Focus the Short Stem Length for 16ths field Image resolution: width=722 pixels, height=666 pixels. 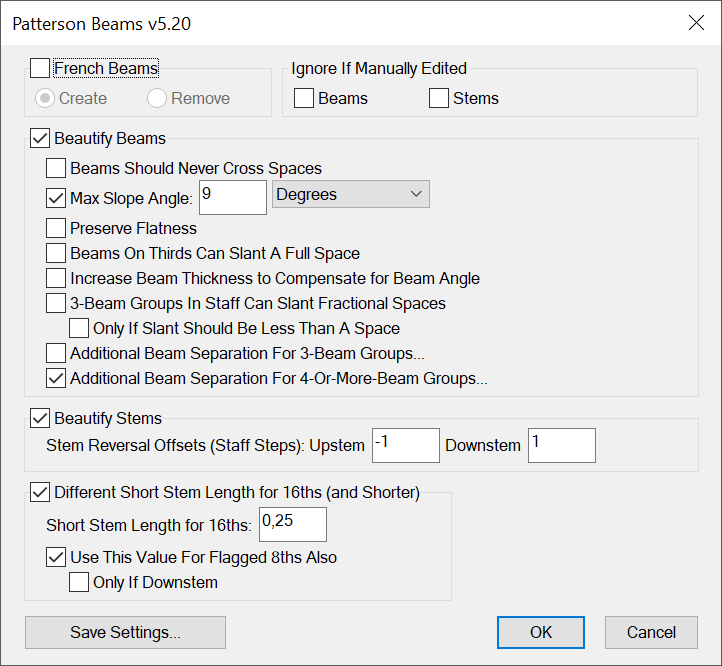click(x=292, y=524)
